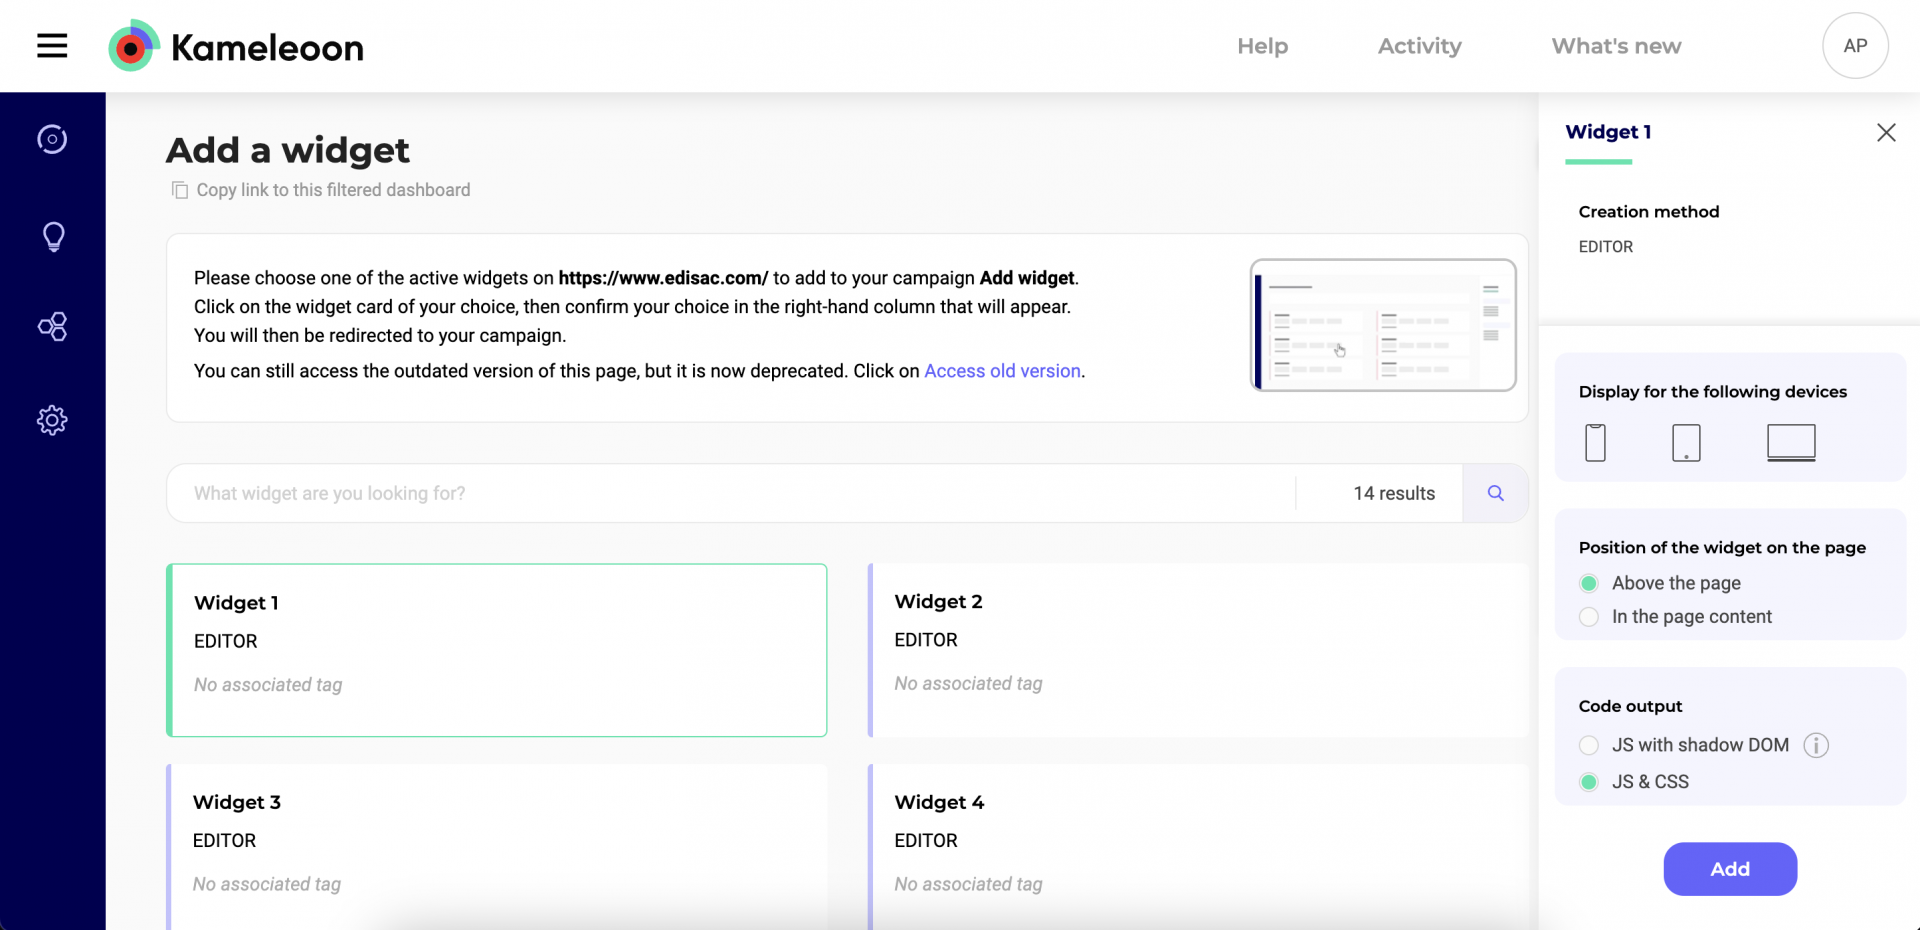Click the Kameleoon logo
This screenshot has width=1920, height=930.
236,46
